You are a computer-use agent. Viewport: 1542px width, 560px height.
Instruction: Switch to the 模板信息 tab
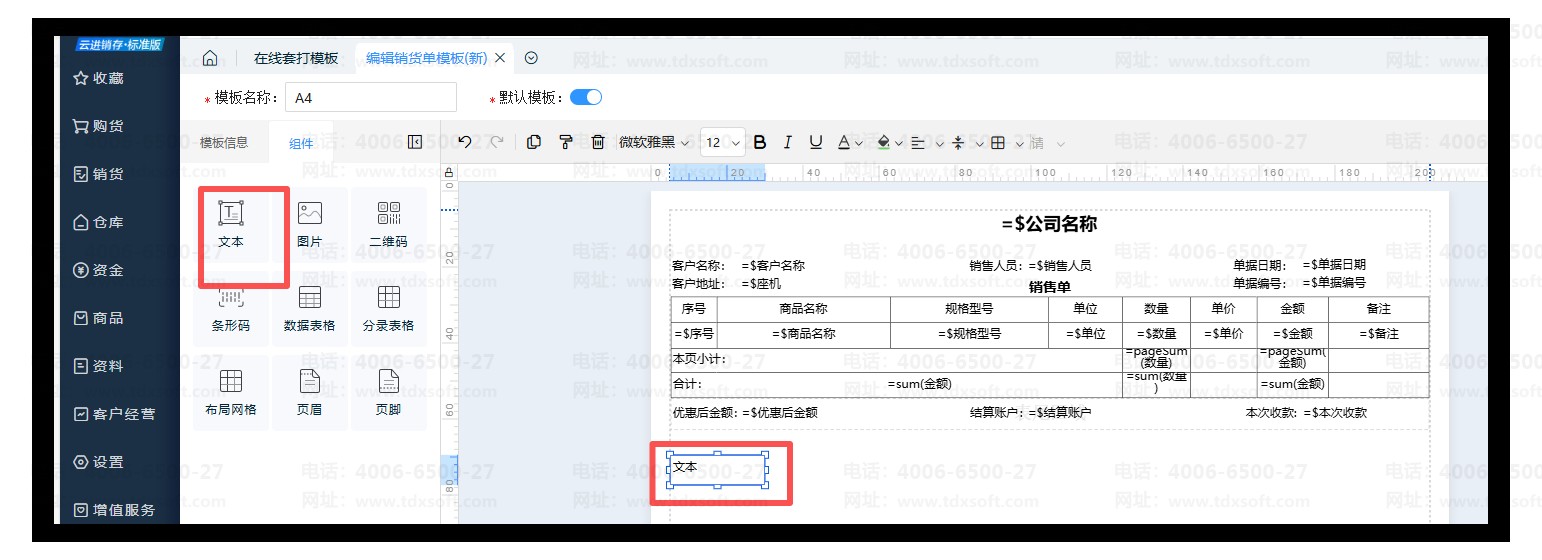coord(224,143)
